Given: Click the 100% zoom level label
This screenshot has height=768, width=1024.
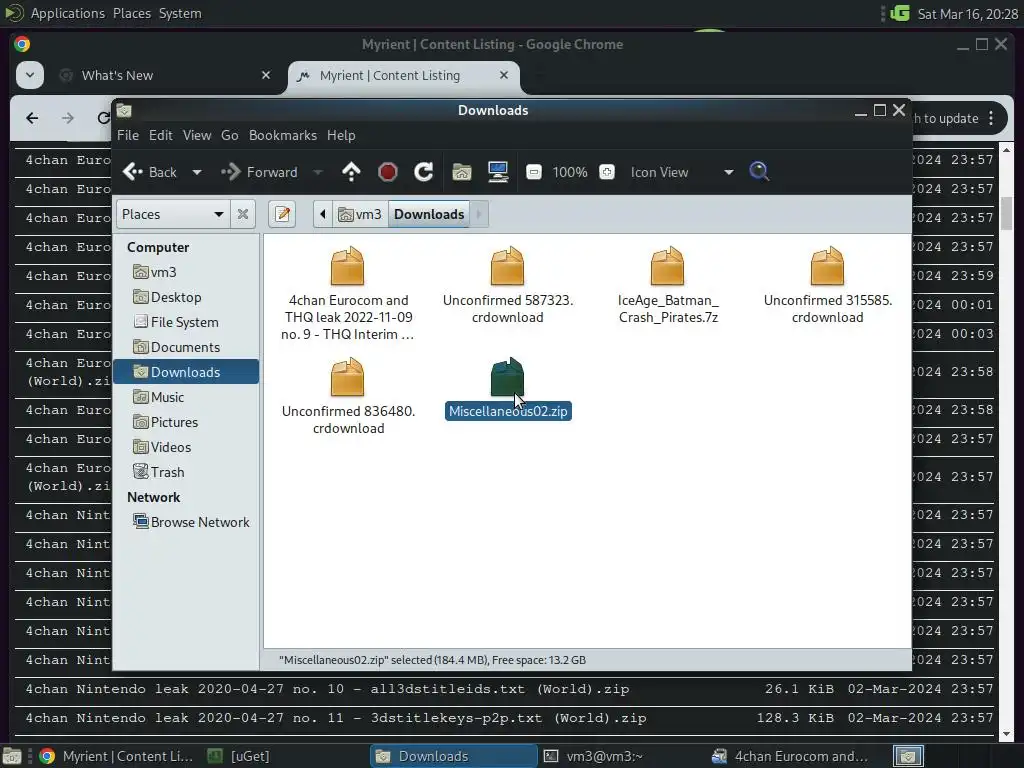Looking at the screenshot, I should [569, 172].
